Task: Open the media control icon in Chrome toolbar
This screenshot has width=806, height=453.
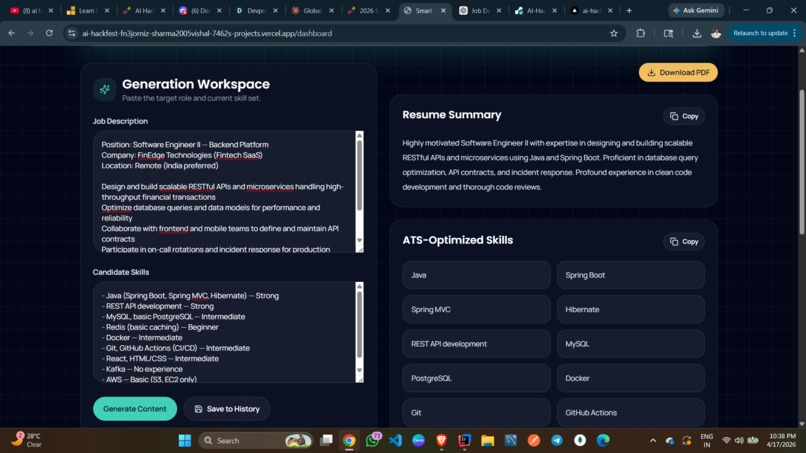Action: click(668, 33)
